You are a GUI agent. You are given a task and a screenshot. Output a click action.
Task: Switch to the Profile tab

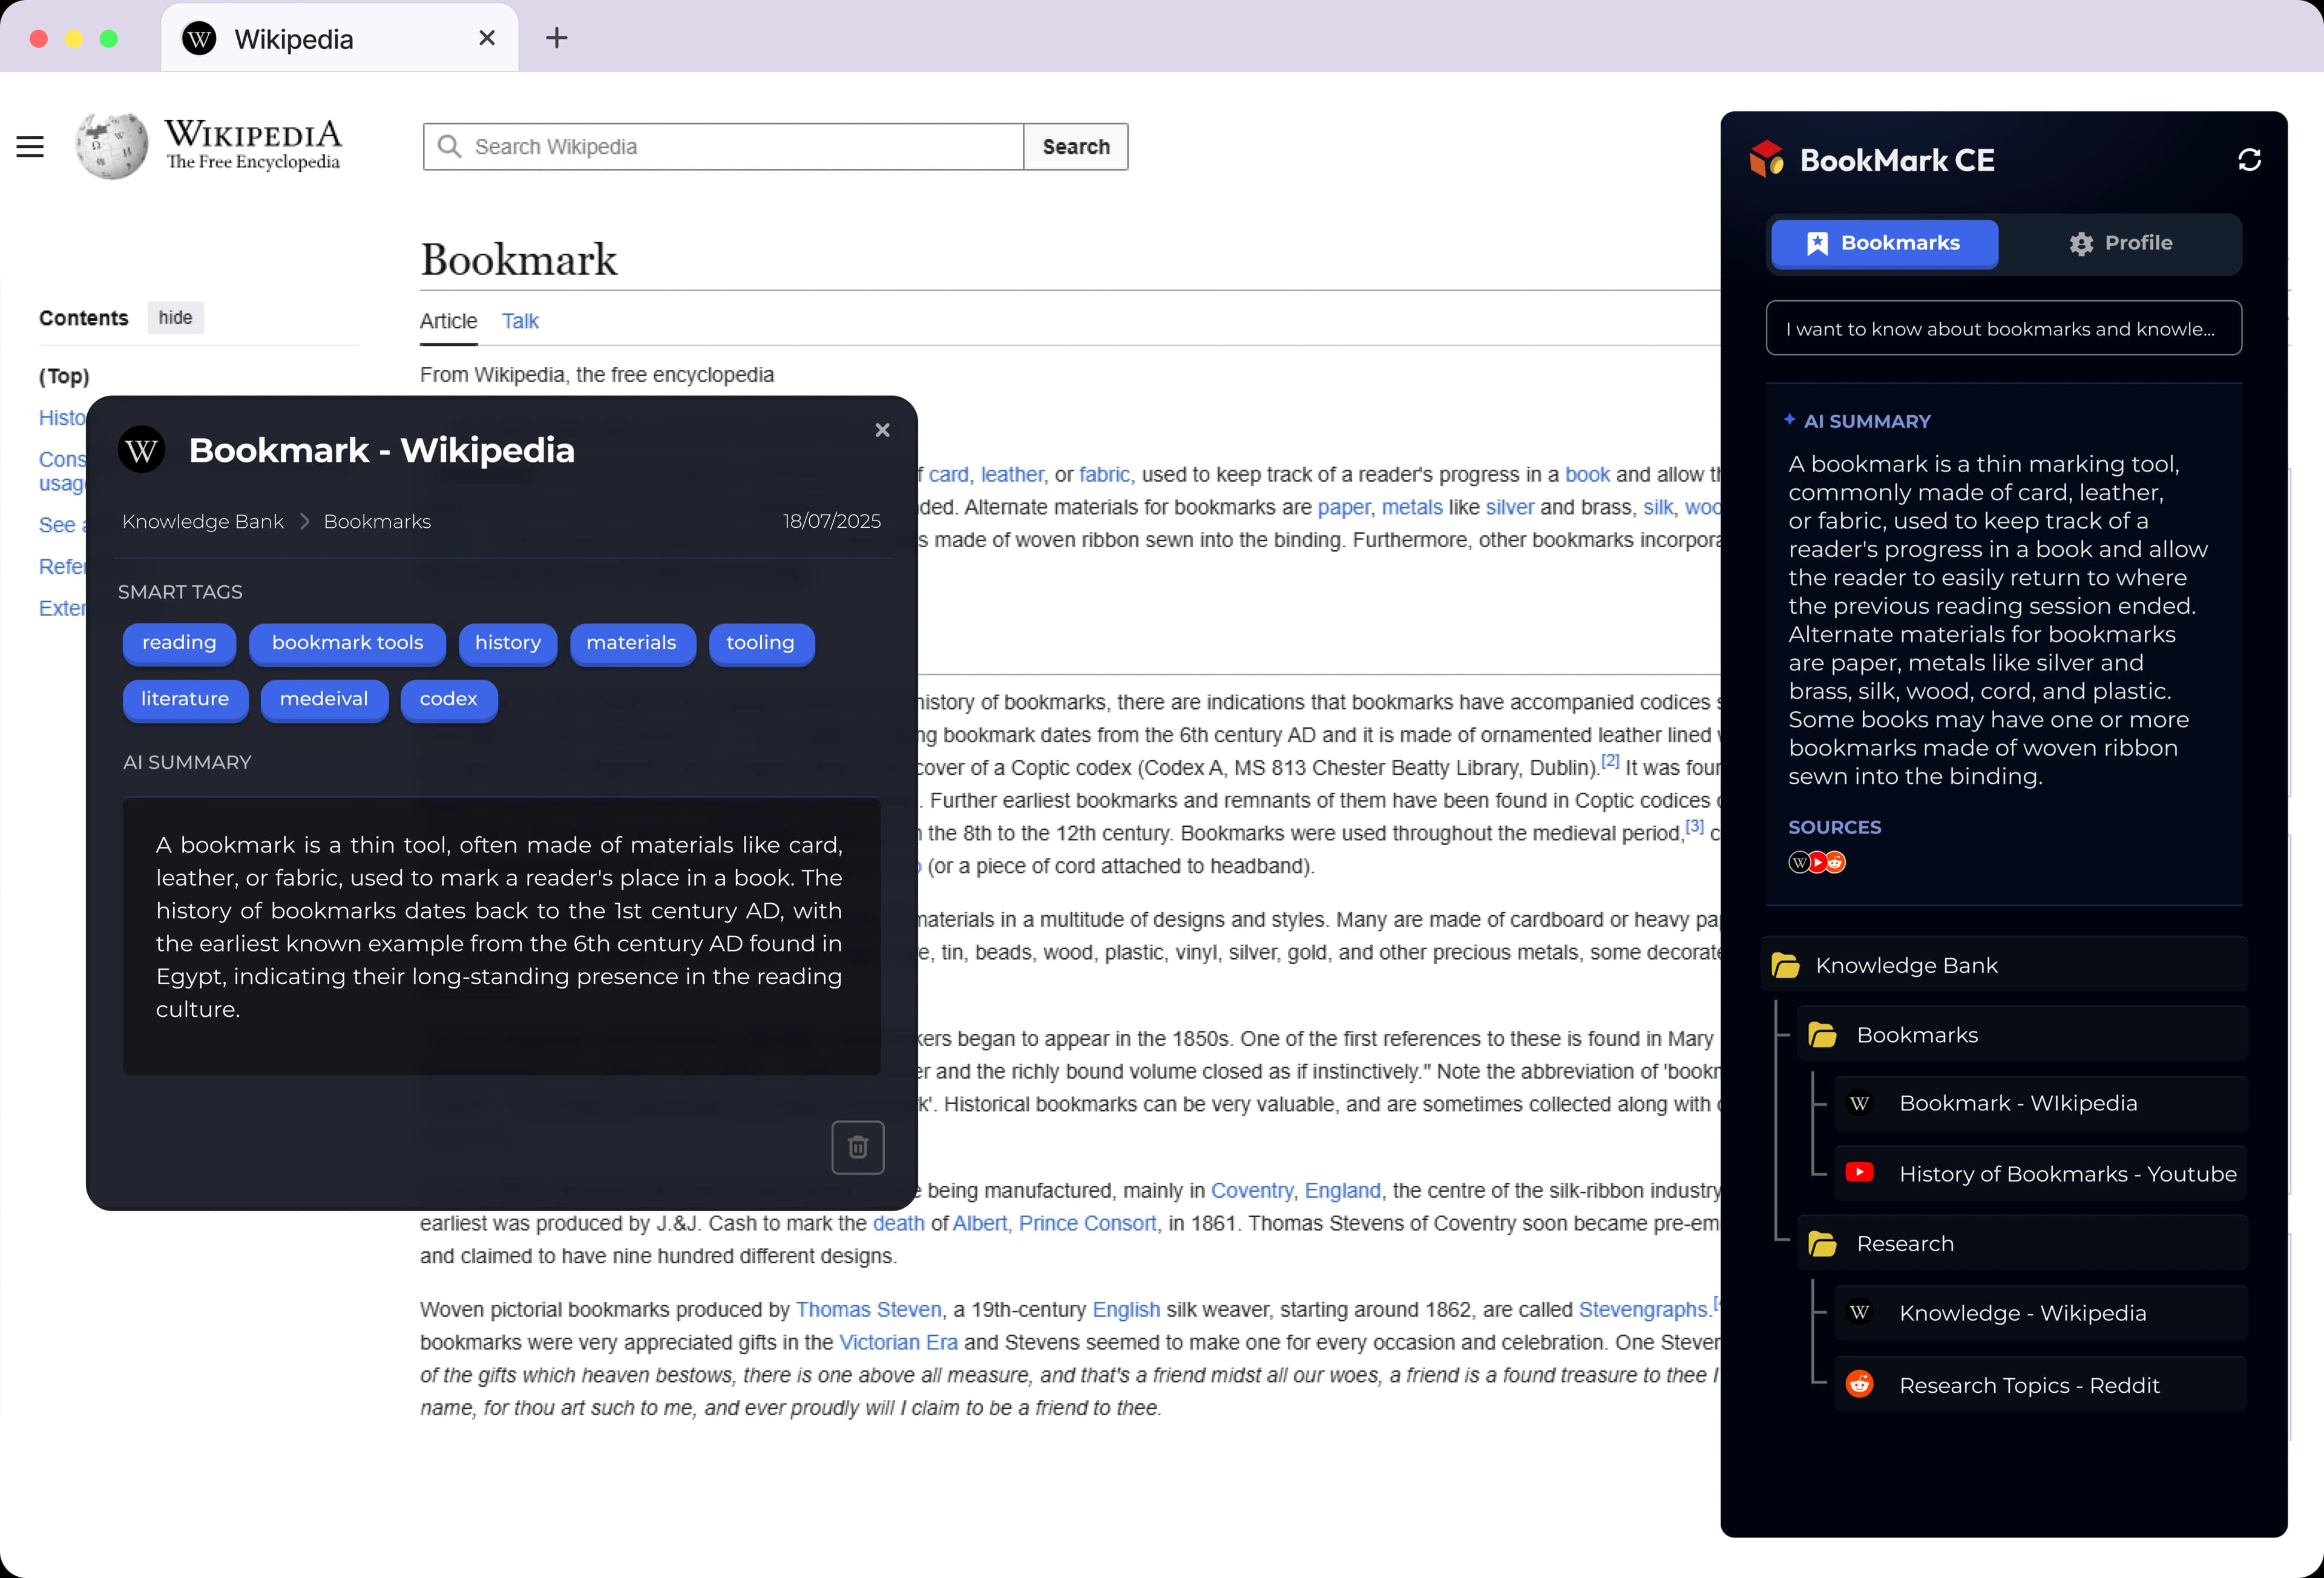(x=2120, y=243)
